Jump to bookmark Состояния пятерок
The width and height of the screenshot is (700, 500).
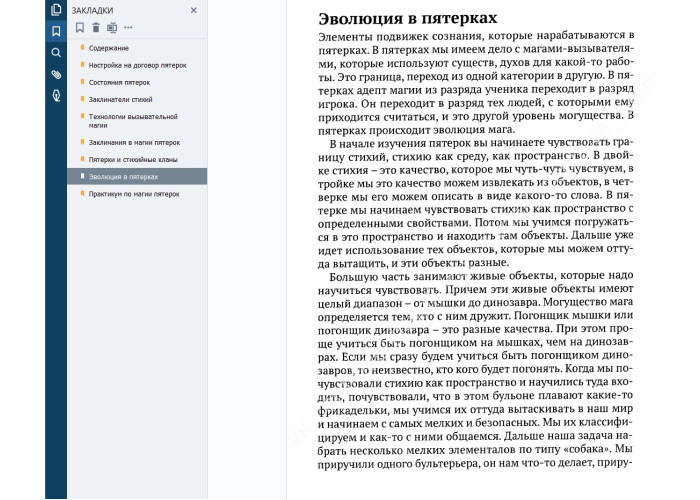pos(119,82)
